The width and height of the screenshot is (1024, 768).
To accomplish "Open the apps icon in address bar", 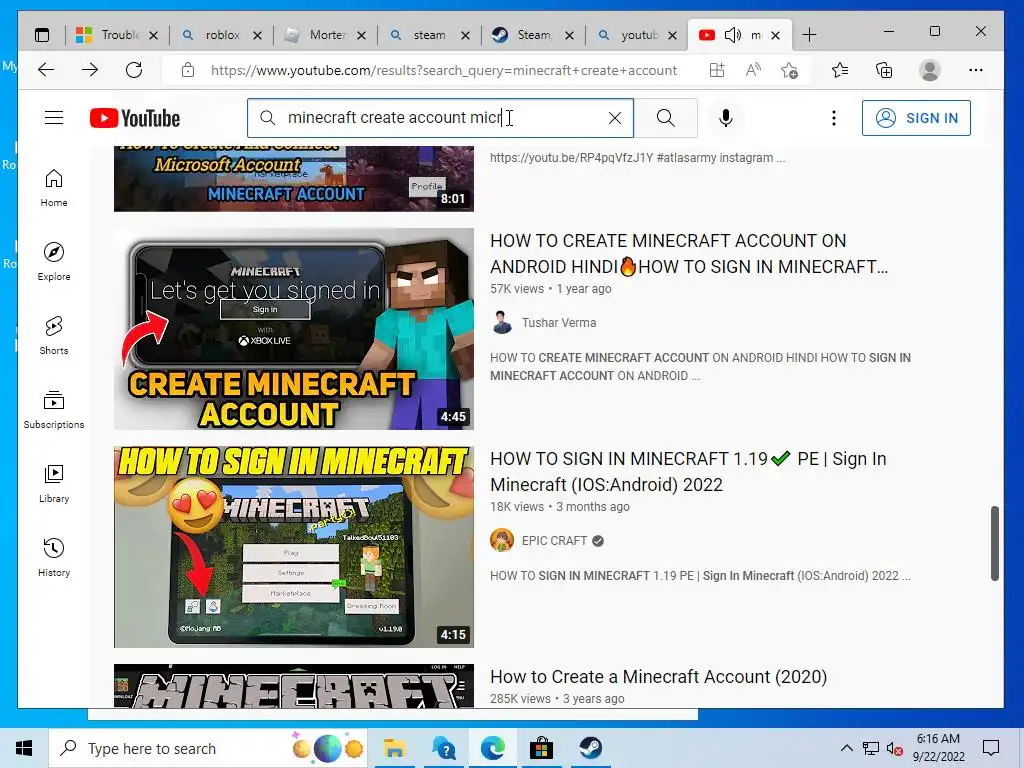I will pyautogui.click(x=717, y=70).
